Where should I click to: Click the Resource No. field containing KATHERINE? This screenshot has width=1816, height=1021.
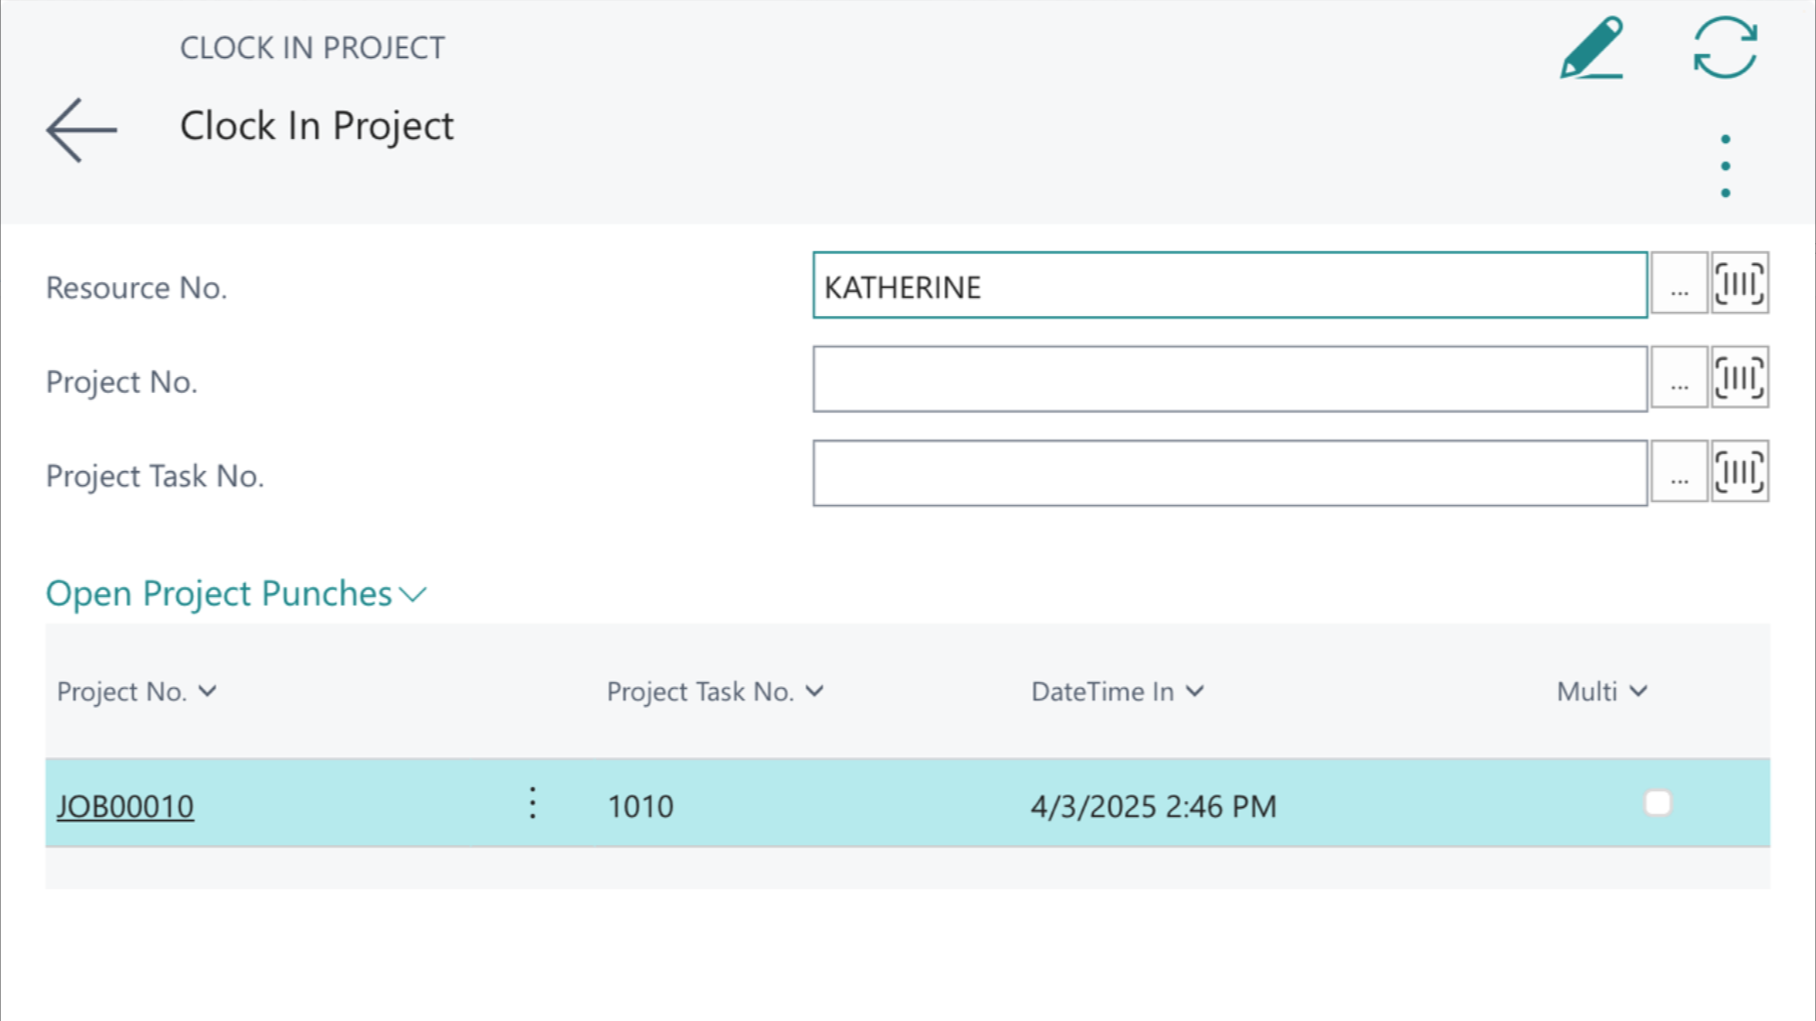tap(1229, 285)
